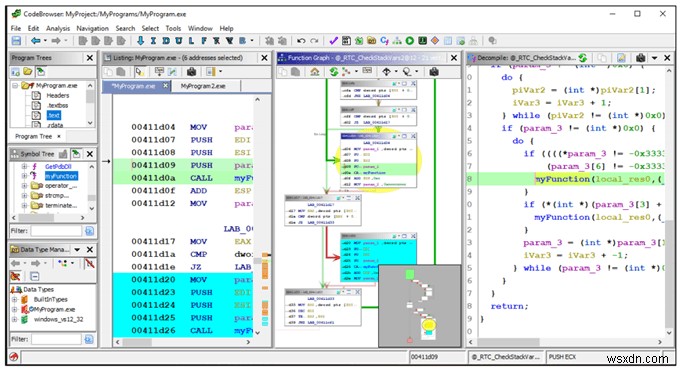The image size is (680, 369).
Task: Go to next undefined (U) icon
Action: coord(178,41)
